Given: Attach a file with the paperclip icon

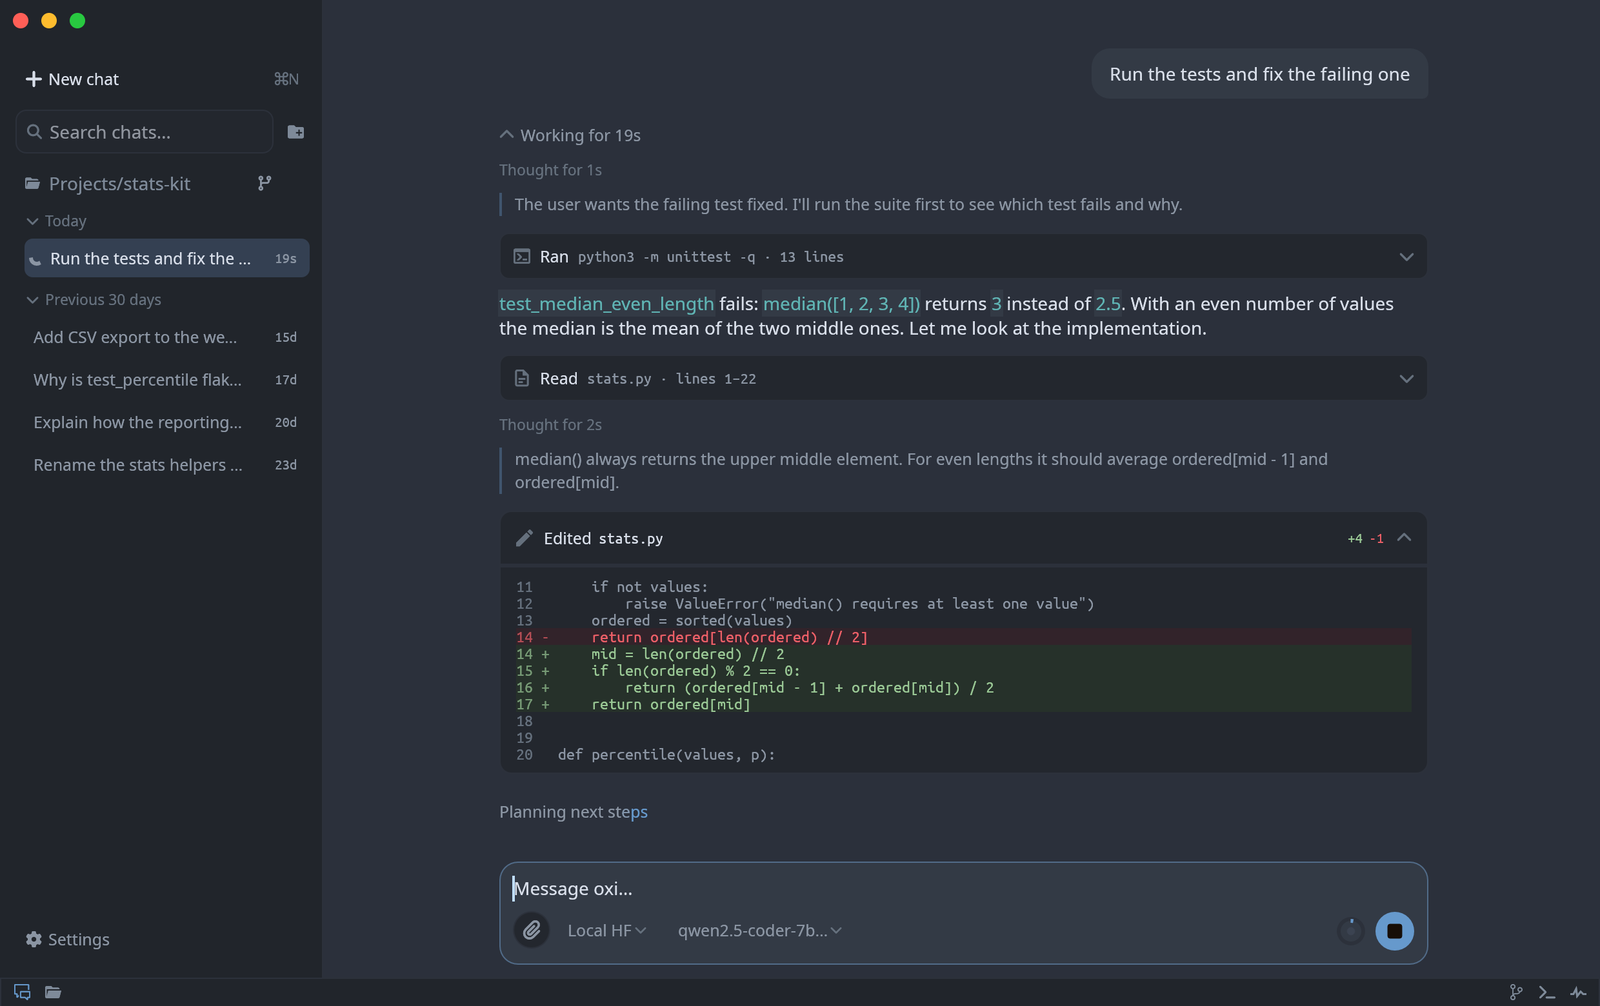Looking at the screenshot, I should (x=532, y=930).
